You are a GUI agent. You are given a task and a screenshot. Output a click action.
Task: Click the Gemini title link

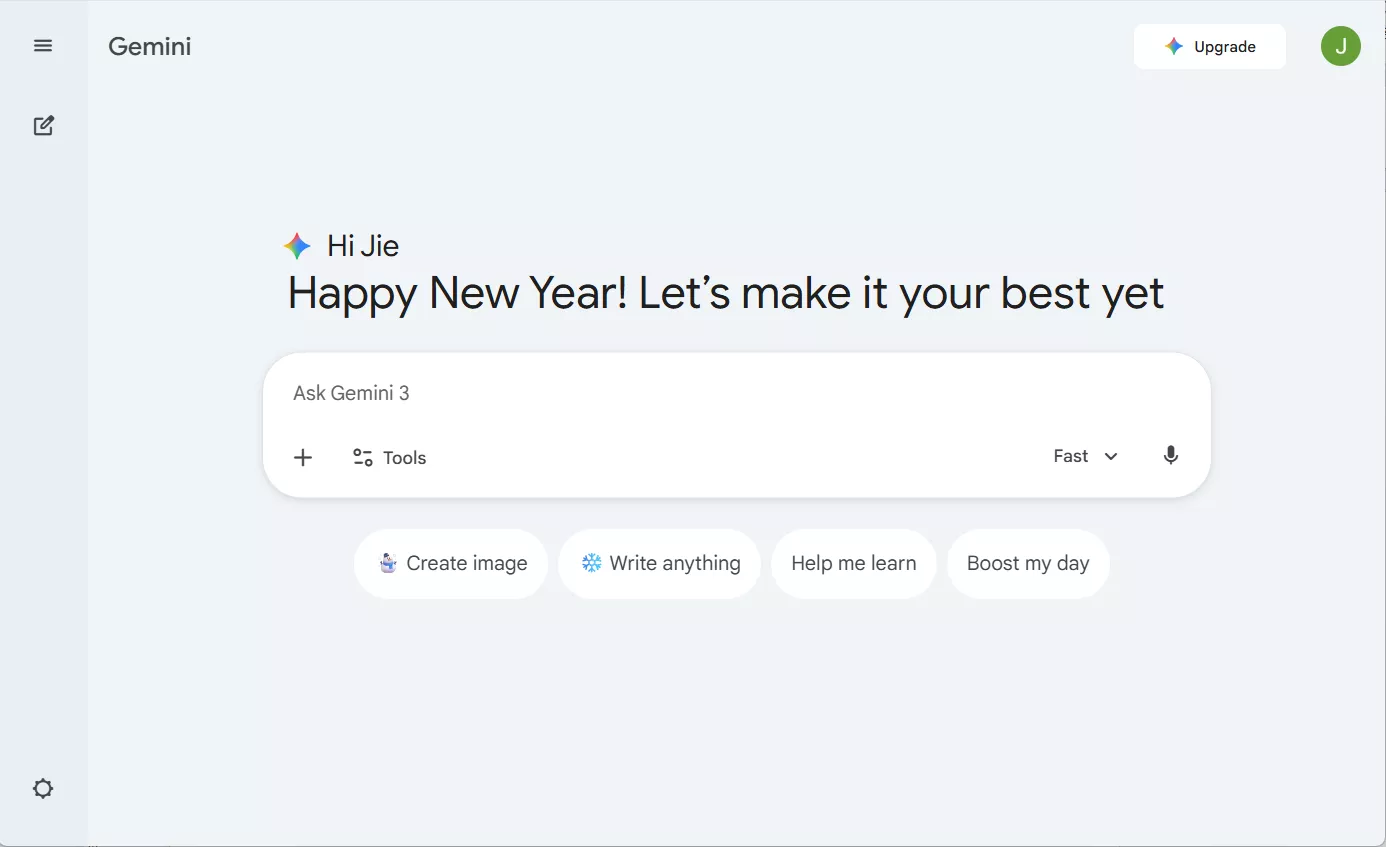point(150,47)
